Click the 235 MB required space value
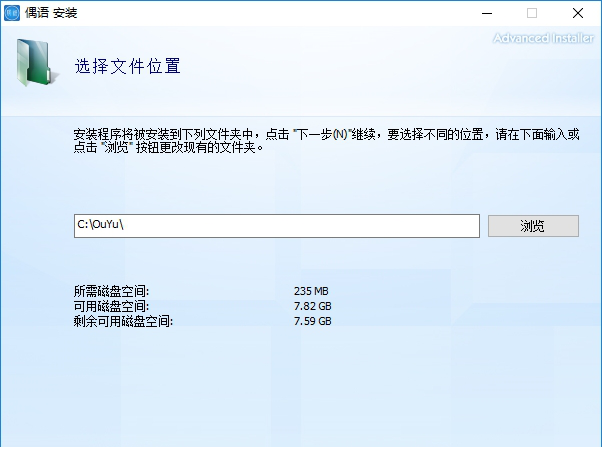This screenshot has height=464, width=602. (x=311, y=291)
